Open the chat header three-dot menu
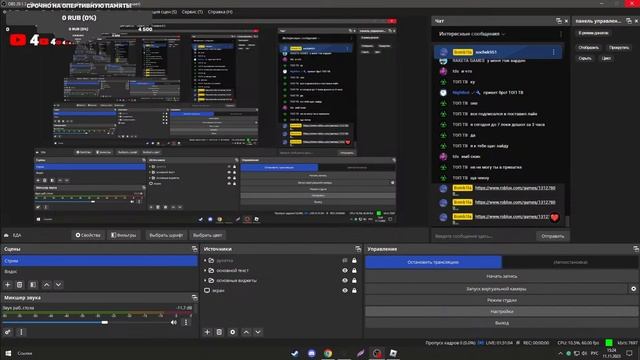 pyautogui.click(x=561, y=34)
